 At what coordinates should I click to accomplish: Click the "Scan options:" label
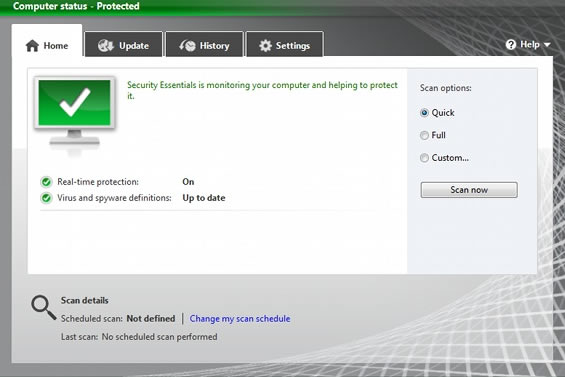(x=445, y=88)
